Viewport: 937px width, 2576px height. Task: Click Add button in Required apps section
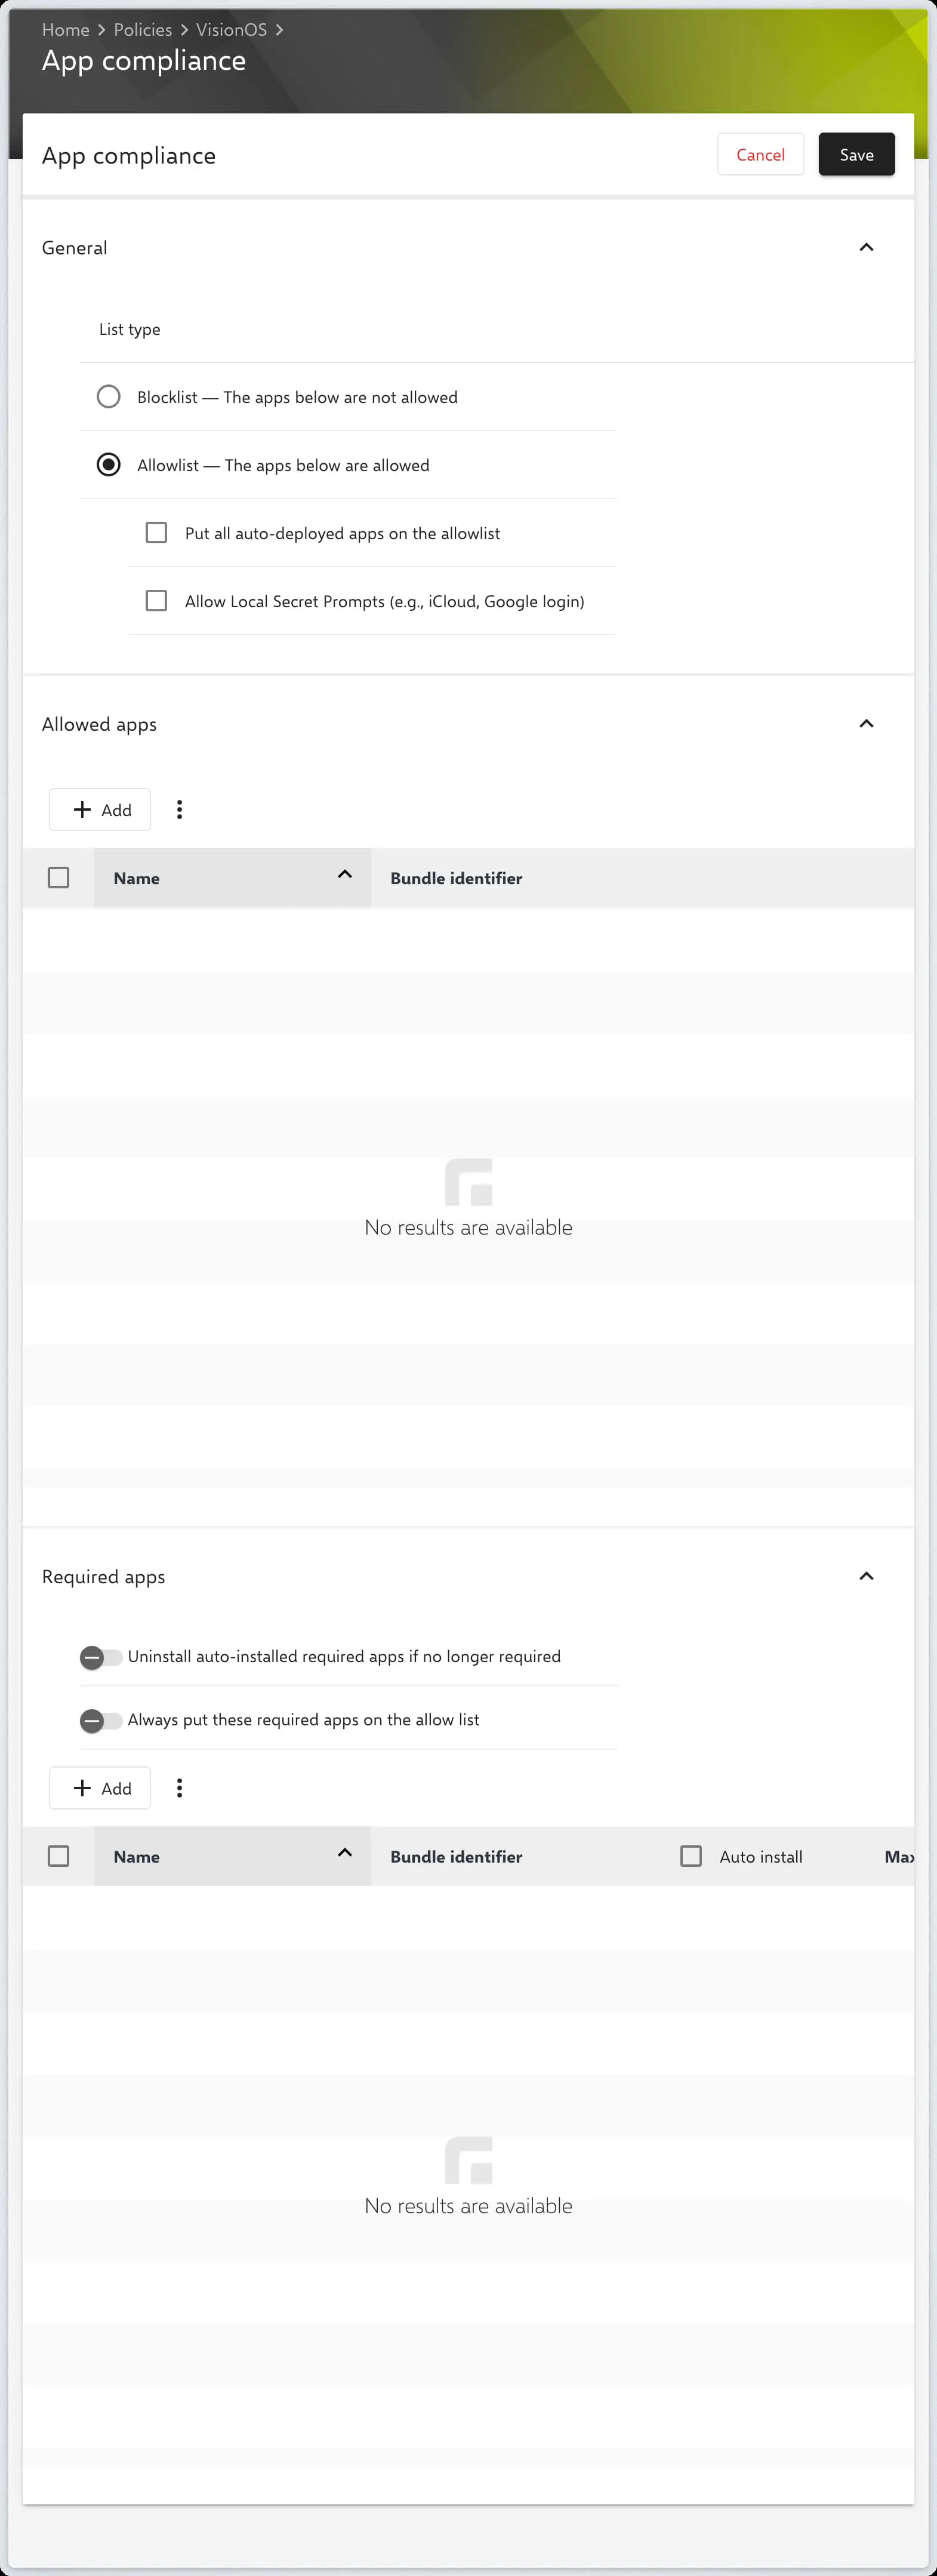tap(100, 1788)
